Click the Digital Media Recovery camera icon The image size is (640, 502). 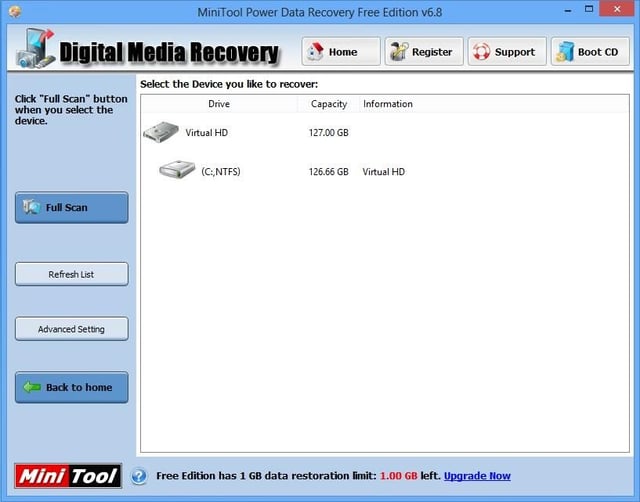(x=36, y=49)
